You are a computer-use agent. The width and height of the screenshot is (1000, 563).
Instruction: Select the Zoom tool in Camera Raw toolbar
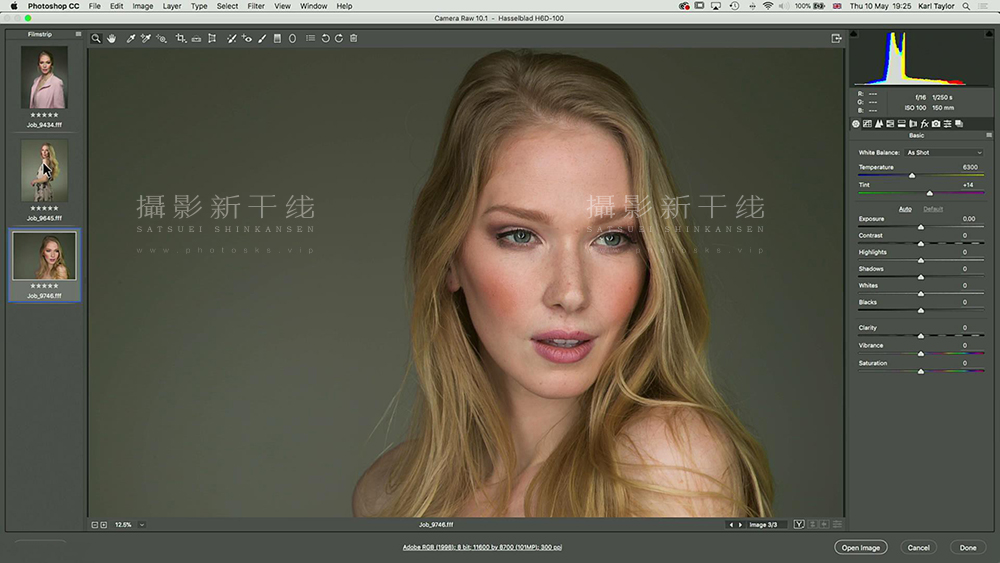pos(96,39)
